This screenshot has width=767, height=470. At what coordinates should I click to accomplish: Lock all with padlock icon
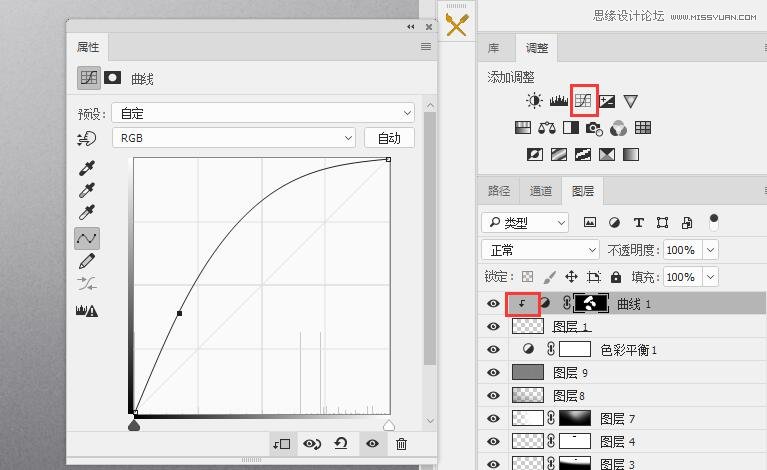(616, 277)
